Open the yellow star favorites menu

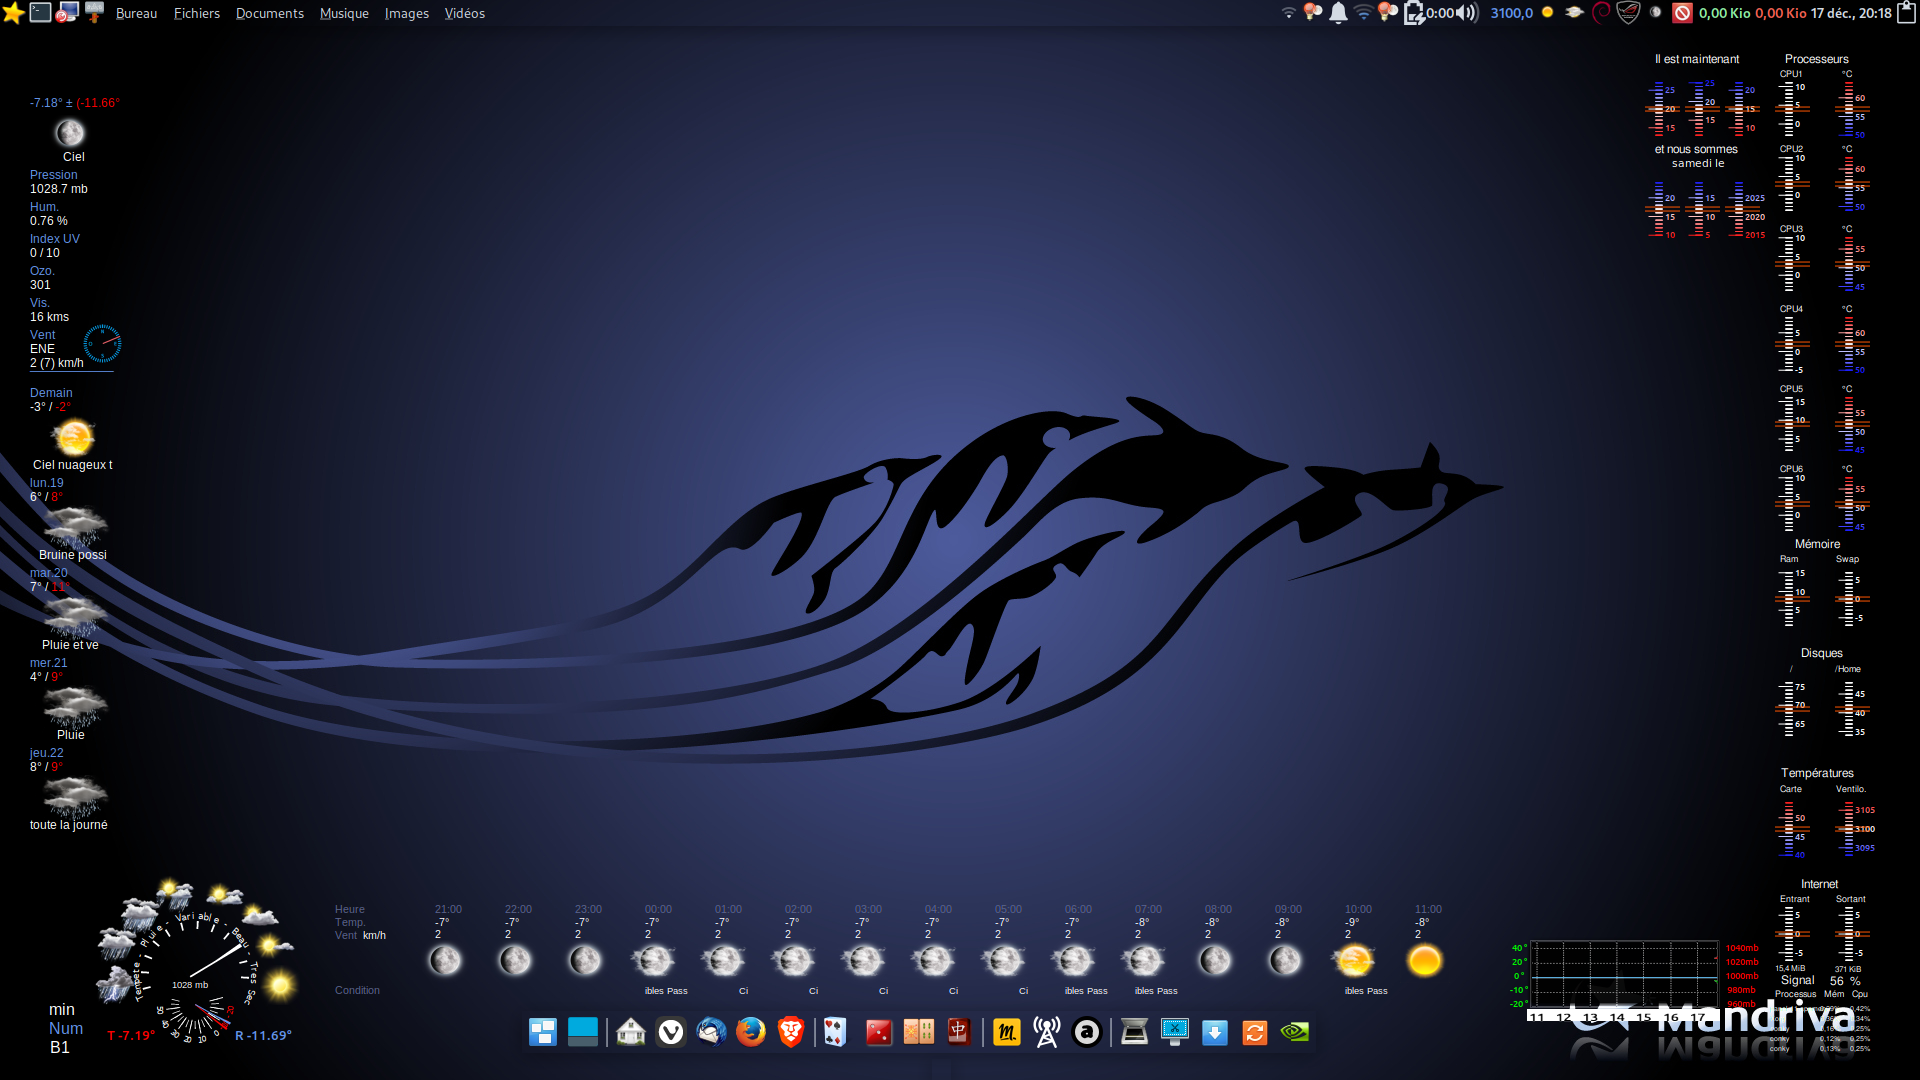click(13, 13)
